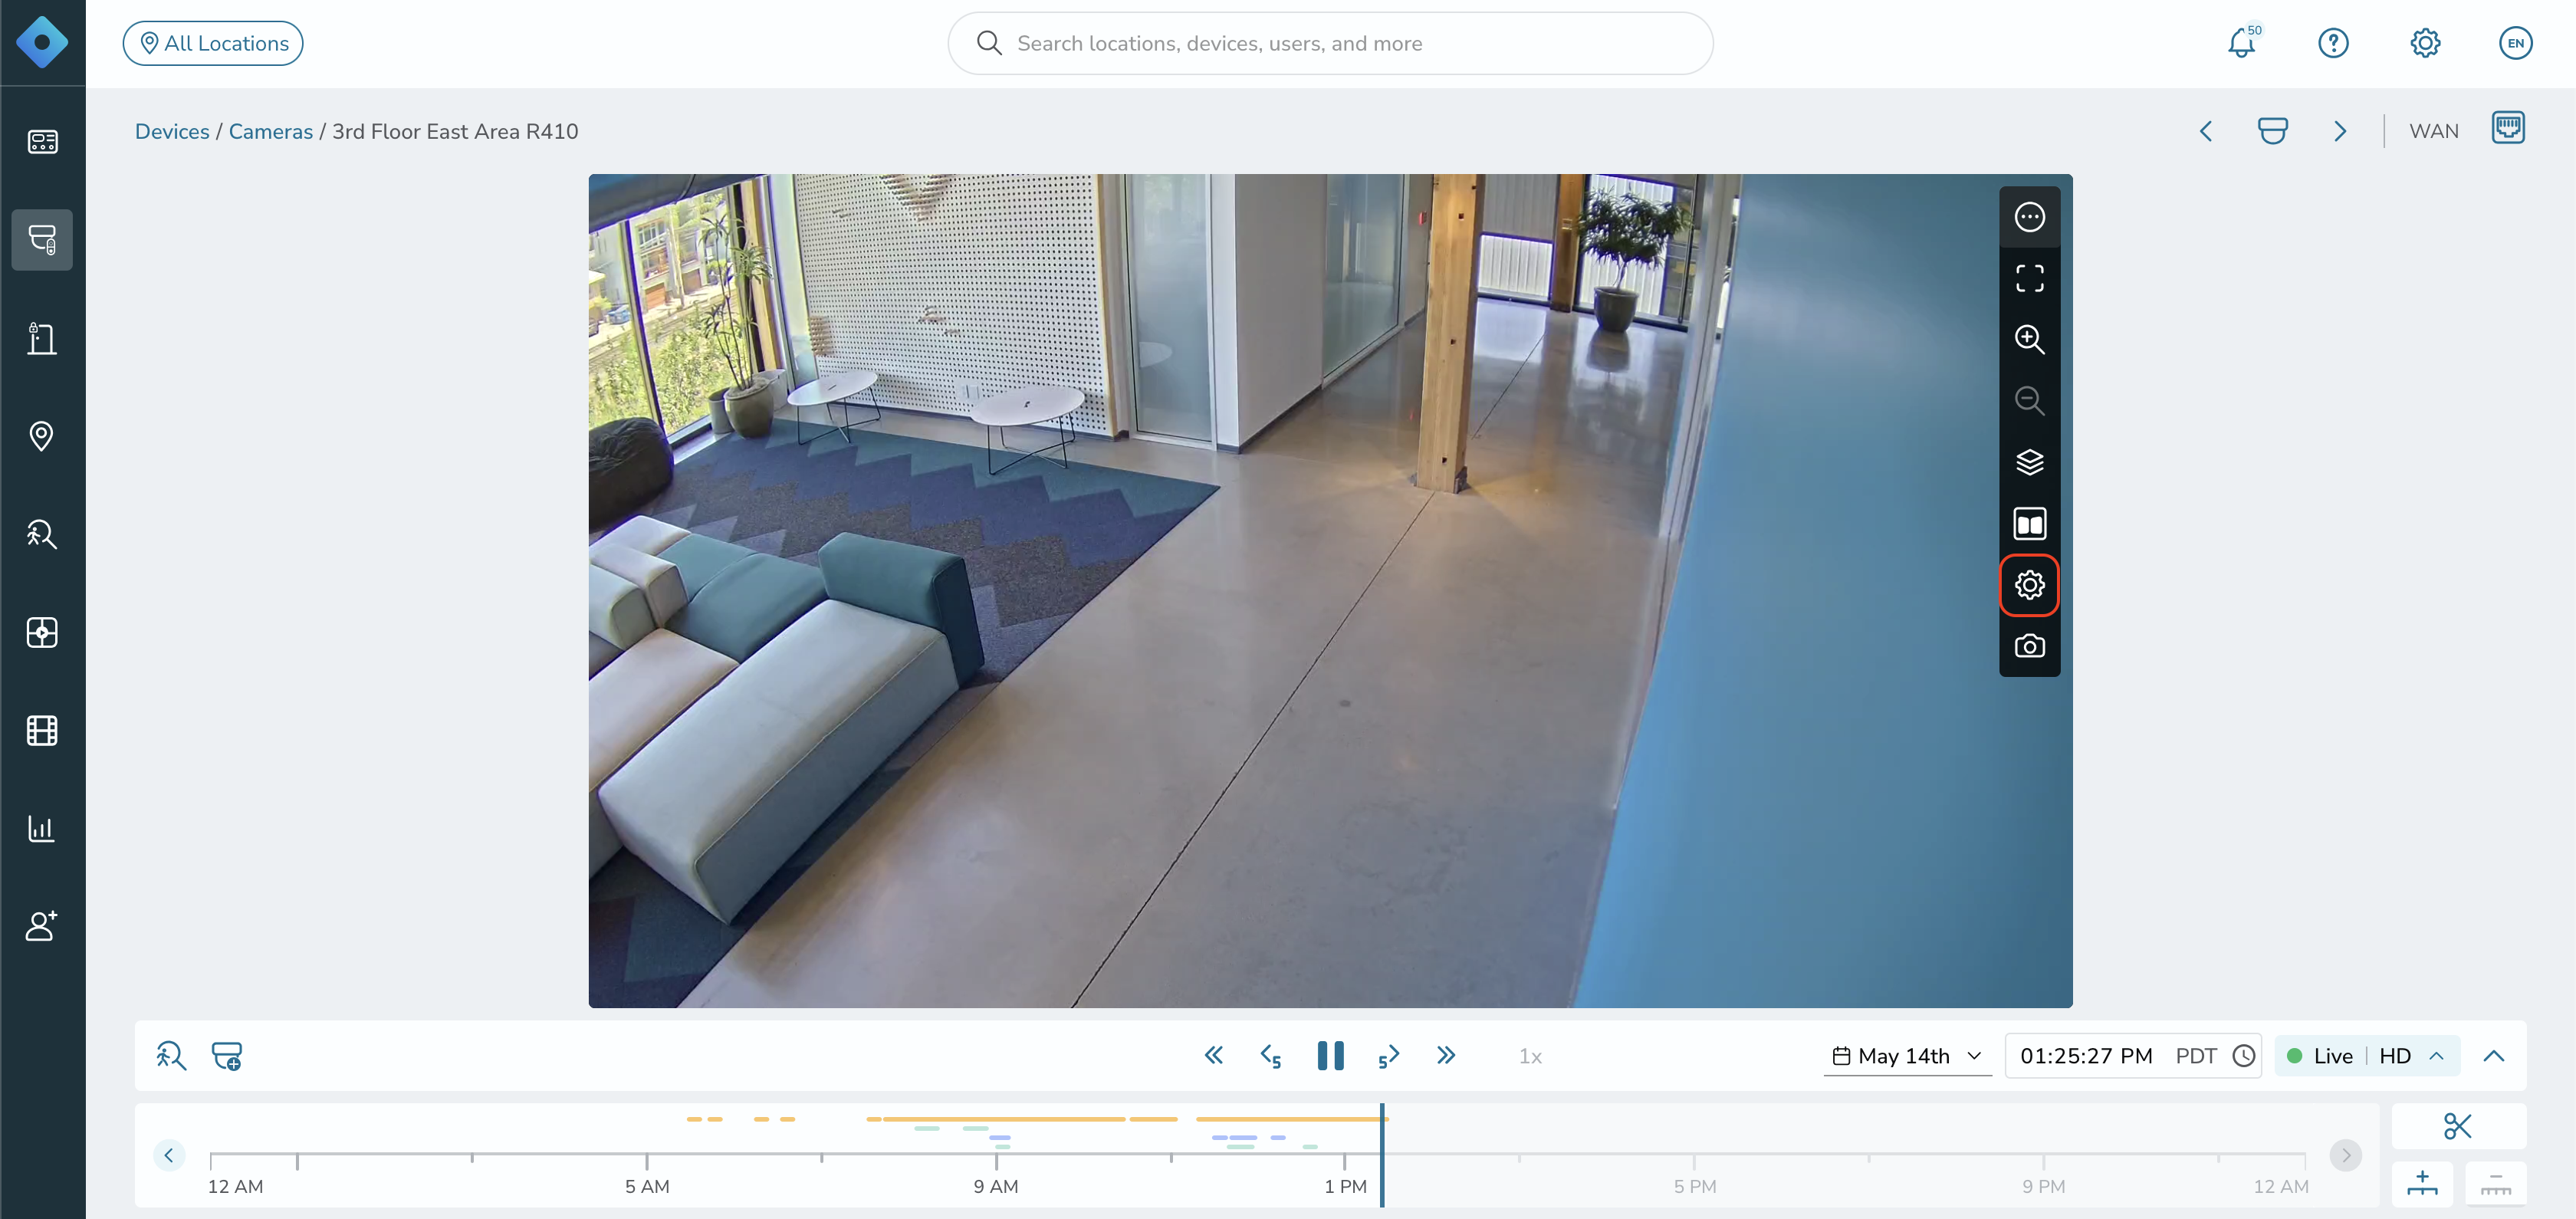The height and width of the screenshot is (1219, 2576).
Task: Toggle HD quality selector
Action: point(2411,1056)
